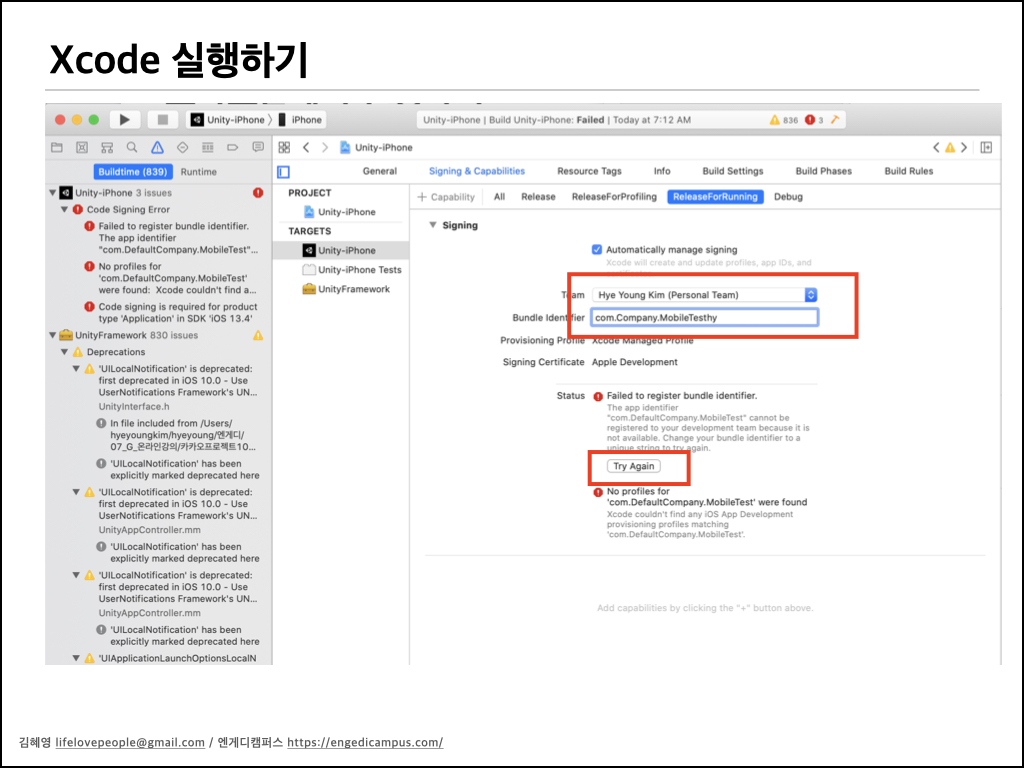Click the UnityInterface.h file entry in issues
Image resolution: width=1024 pixels, height=768 pixels.
pyautogui.click(x=134, y=406)
